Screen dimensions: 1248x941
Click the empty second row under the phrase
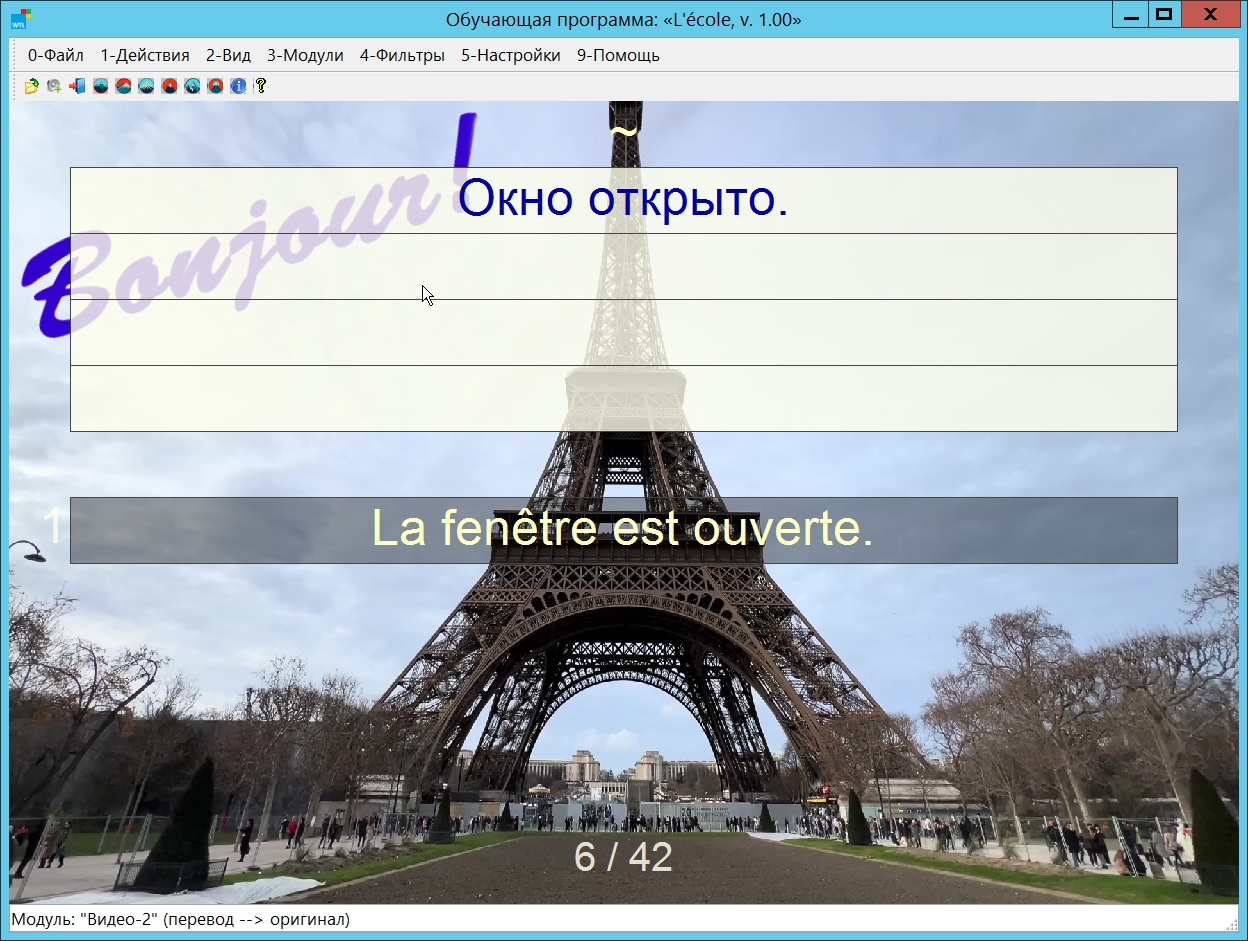tap(623, 266)
